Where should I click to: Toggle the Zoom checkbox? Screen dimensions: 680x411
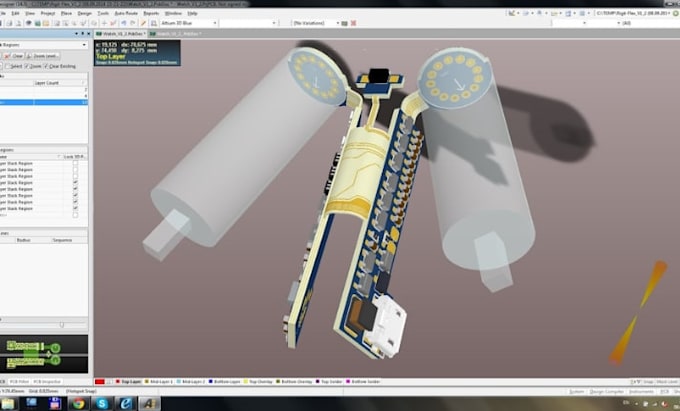click(x=26, y=66)
